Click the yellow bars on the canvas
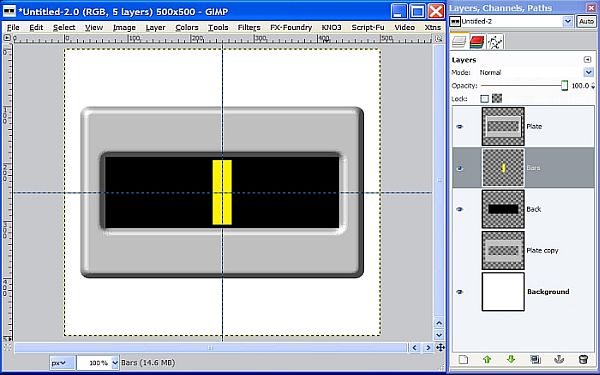The image size is (600, 375). (222, 192)
